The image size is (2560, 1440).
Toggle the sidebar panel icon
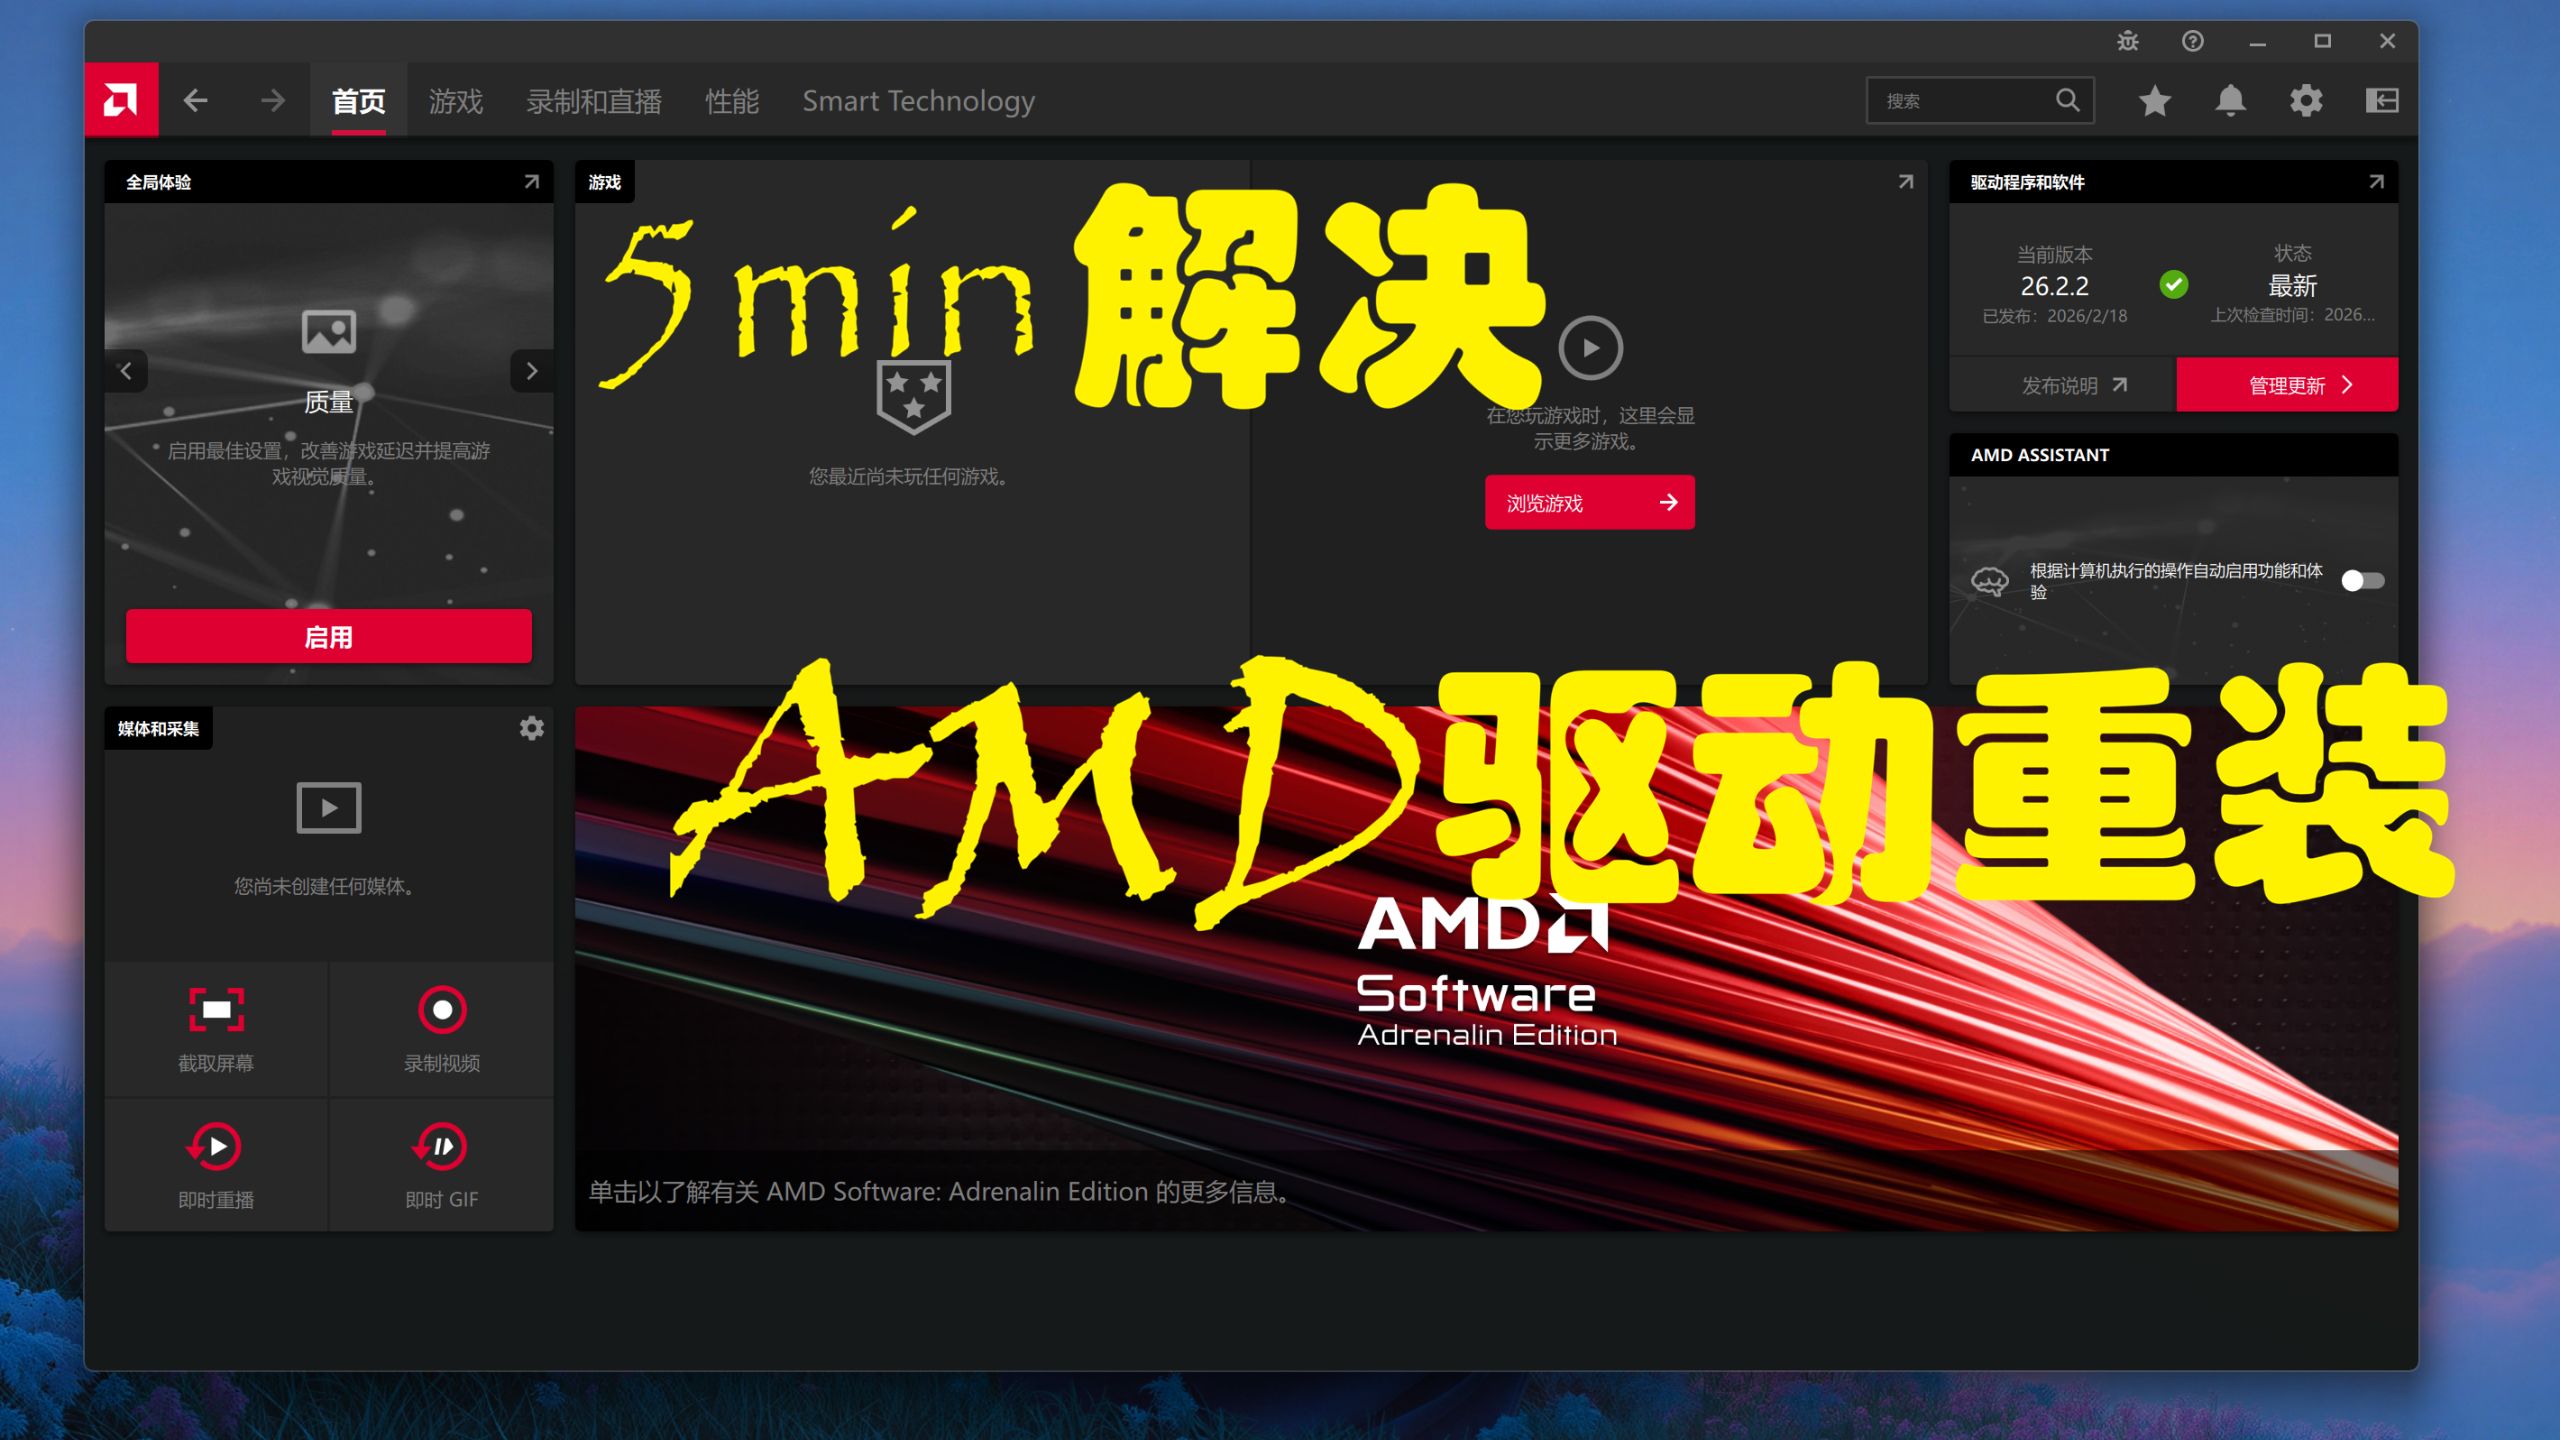point(2382,100)
